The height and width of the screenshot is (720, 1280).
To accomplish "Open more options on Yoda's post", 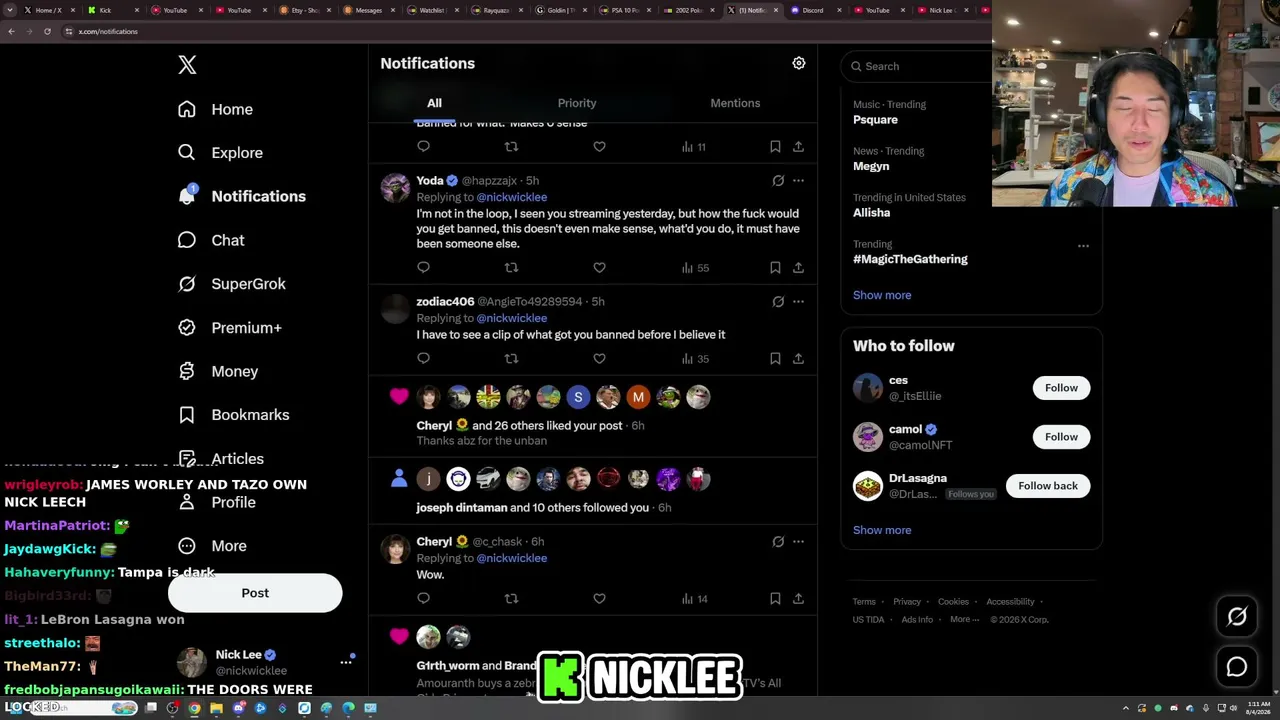I will (798, 181).
